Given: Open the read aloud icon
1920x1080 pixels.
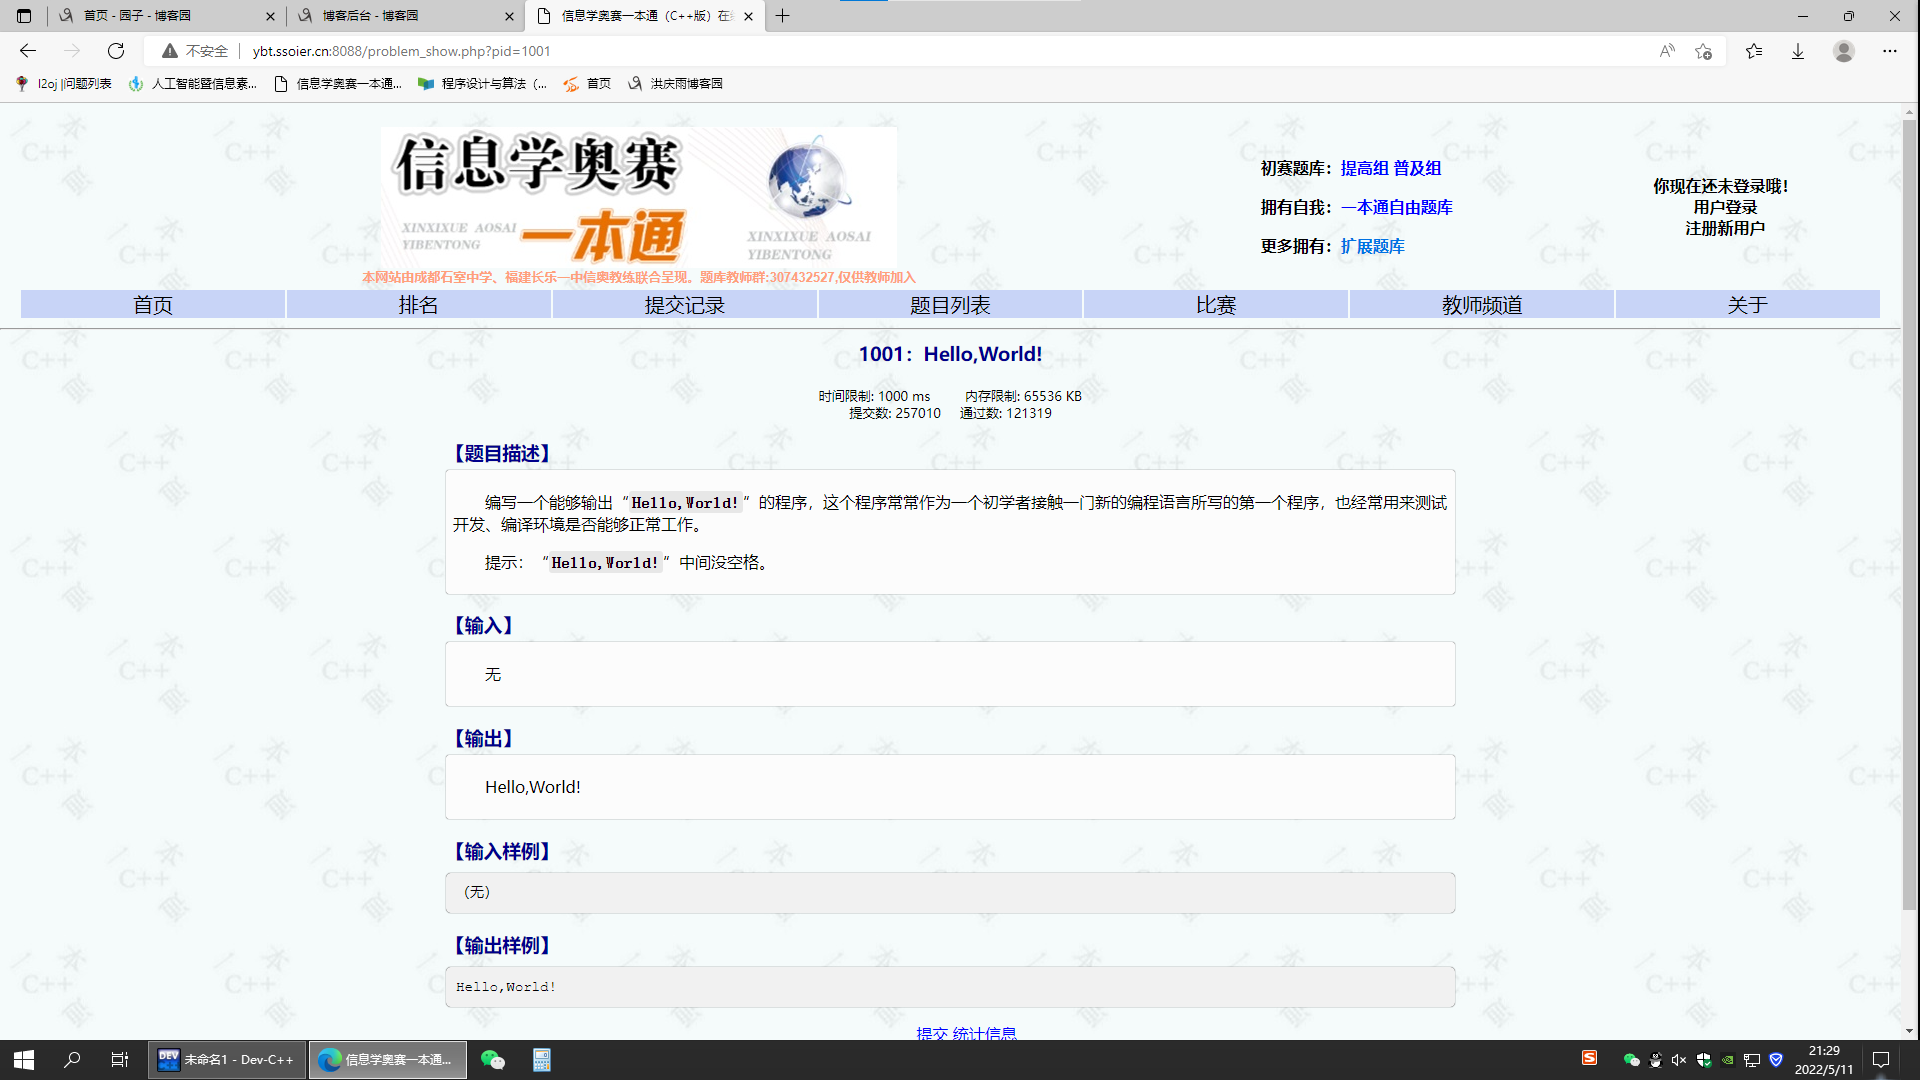Looking at the screenshot, I should coord(1666,51).
